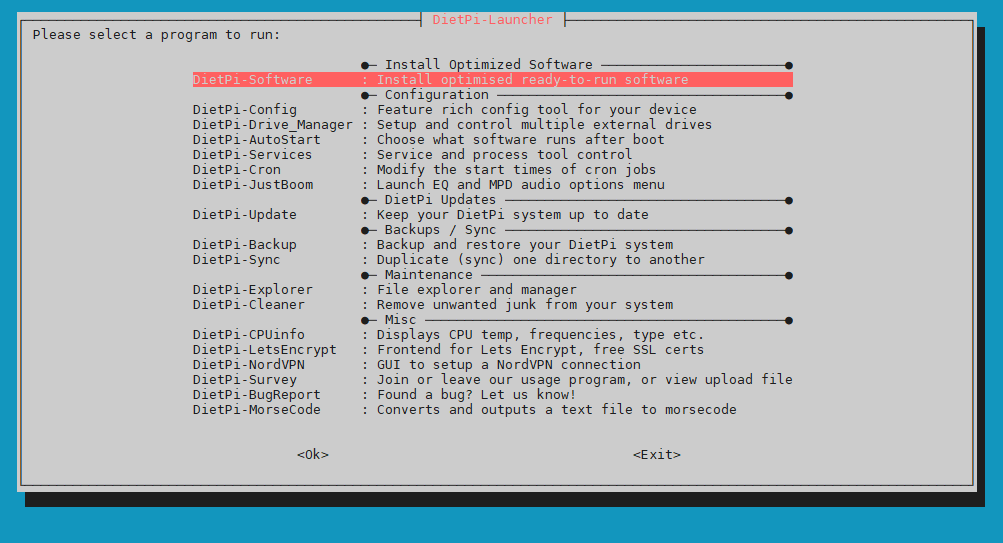Choose DietPi-AutoStart from the list

pos(493,140)
